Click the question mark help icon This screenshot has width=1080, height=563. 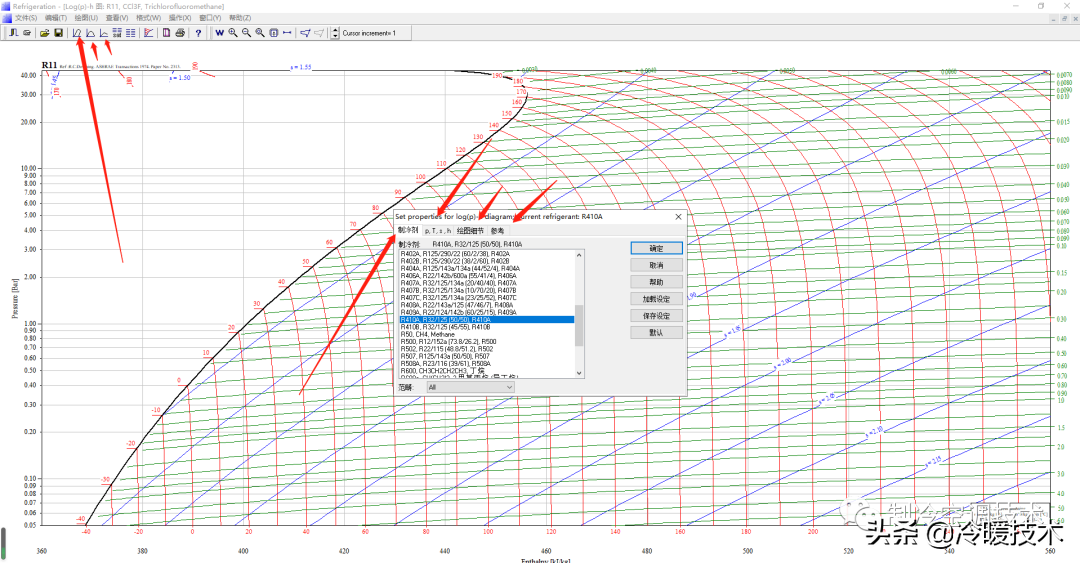[x=199, y=33]
